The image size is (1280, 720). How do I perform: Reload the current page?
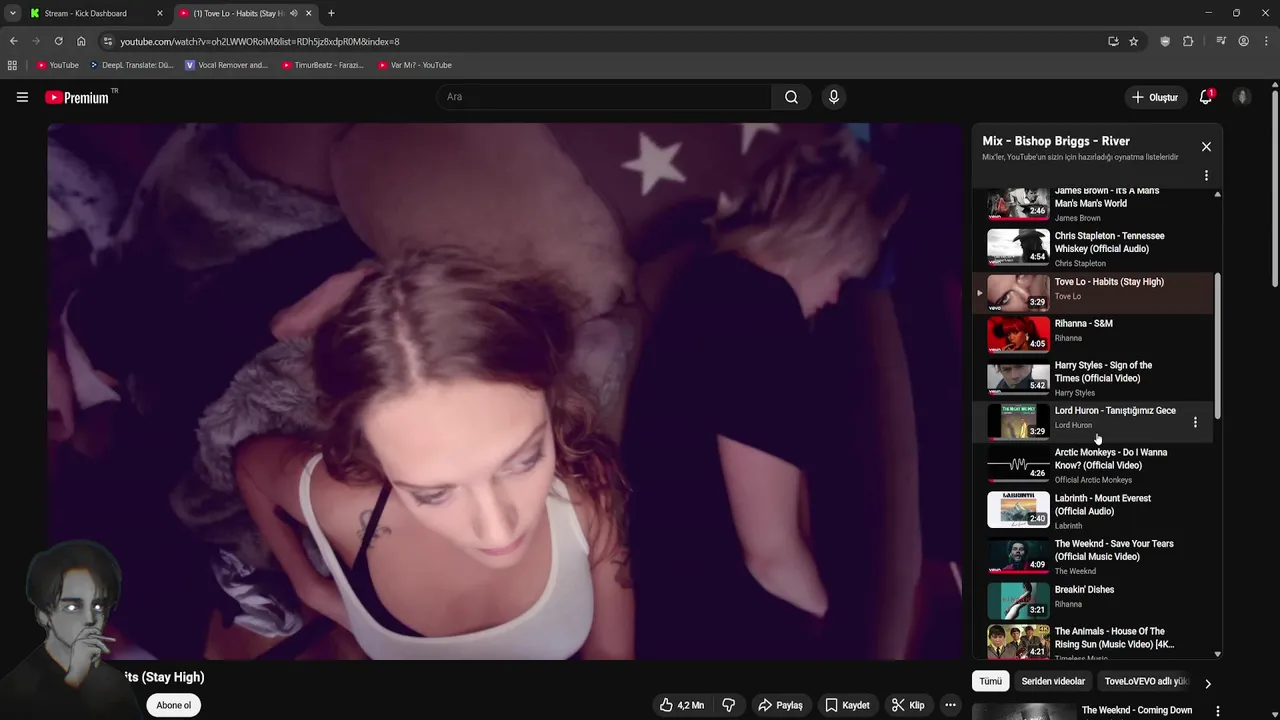(x=59, y=41)
